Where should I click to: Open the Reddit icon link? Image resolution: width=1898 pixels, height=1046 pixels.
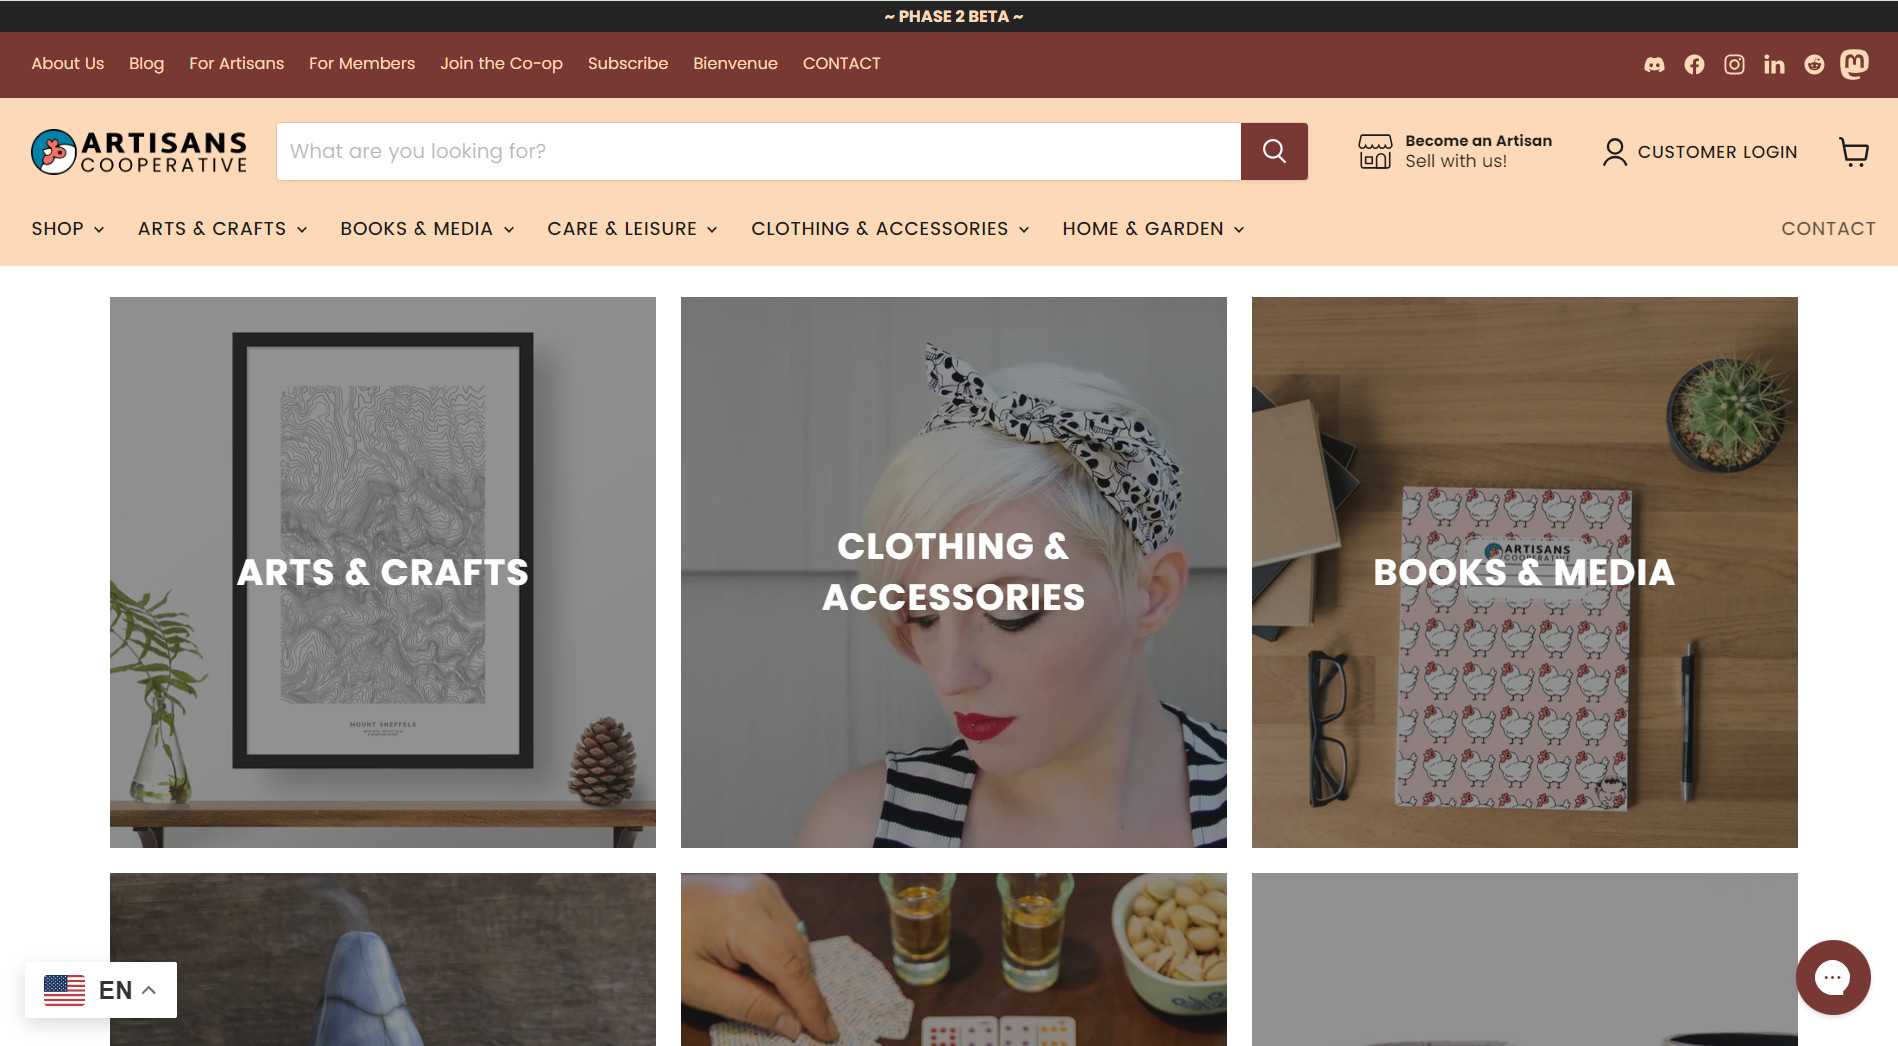pyautogui.click(x=1814, y=65)
